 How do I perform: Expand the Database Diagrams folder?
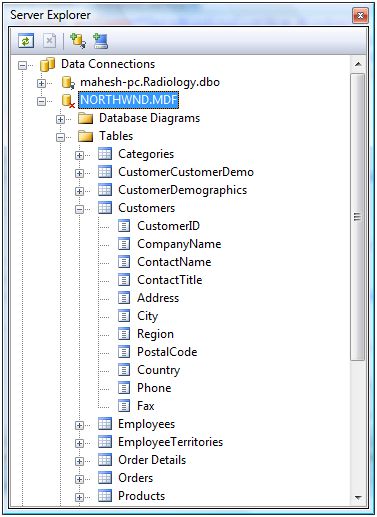pos(60,119)
